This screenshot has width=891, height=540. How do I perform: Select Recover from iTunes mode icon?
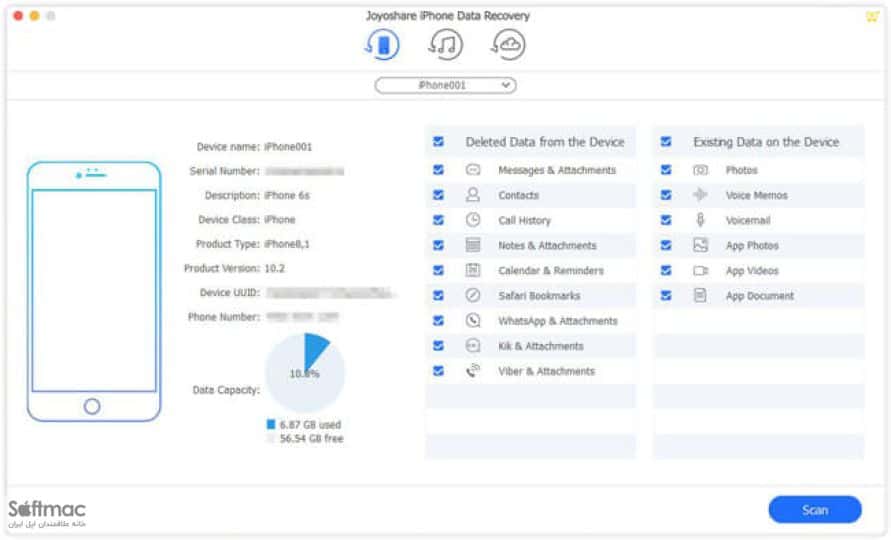point(445,45)
